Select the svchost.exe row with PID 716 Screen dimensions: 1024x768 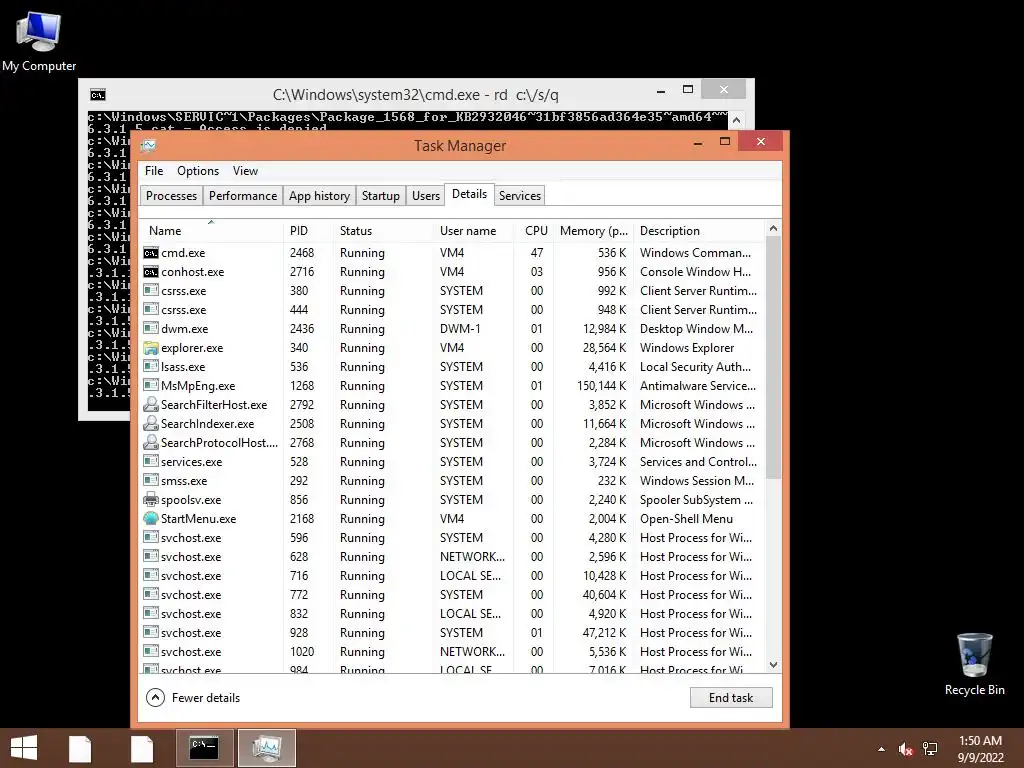coord(451,575)
